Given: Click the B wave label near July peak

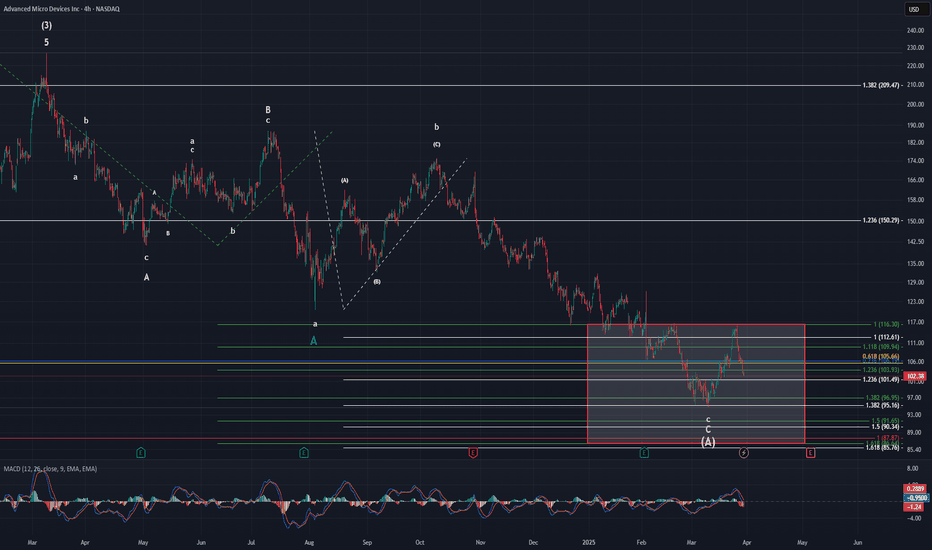Looking at the screenshot, I should tap(268, 110).
